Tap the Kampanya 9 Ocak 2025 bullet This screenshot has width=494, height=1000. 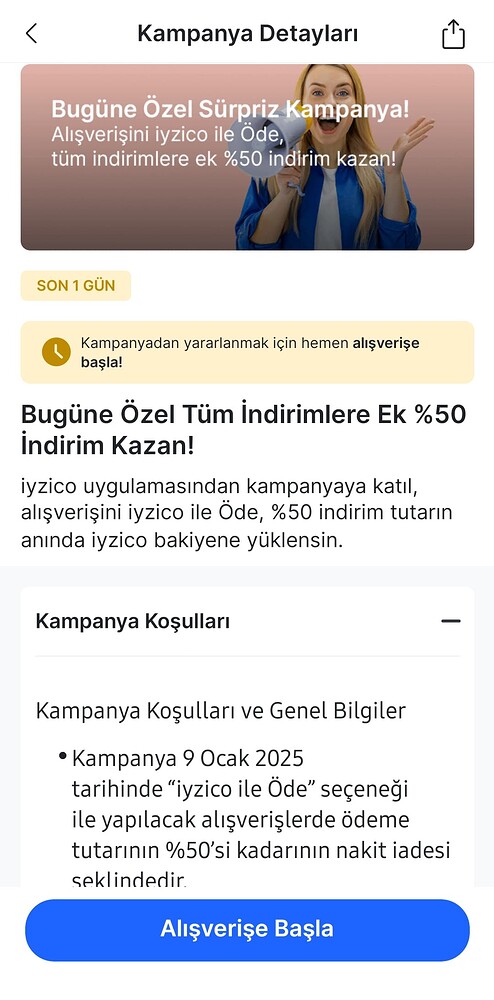[261, 820]
